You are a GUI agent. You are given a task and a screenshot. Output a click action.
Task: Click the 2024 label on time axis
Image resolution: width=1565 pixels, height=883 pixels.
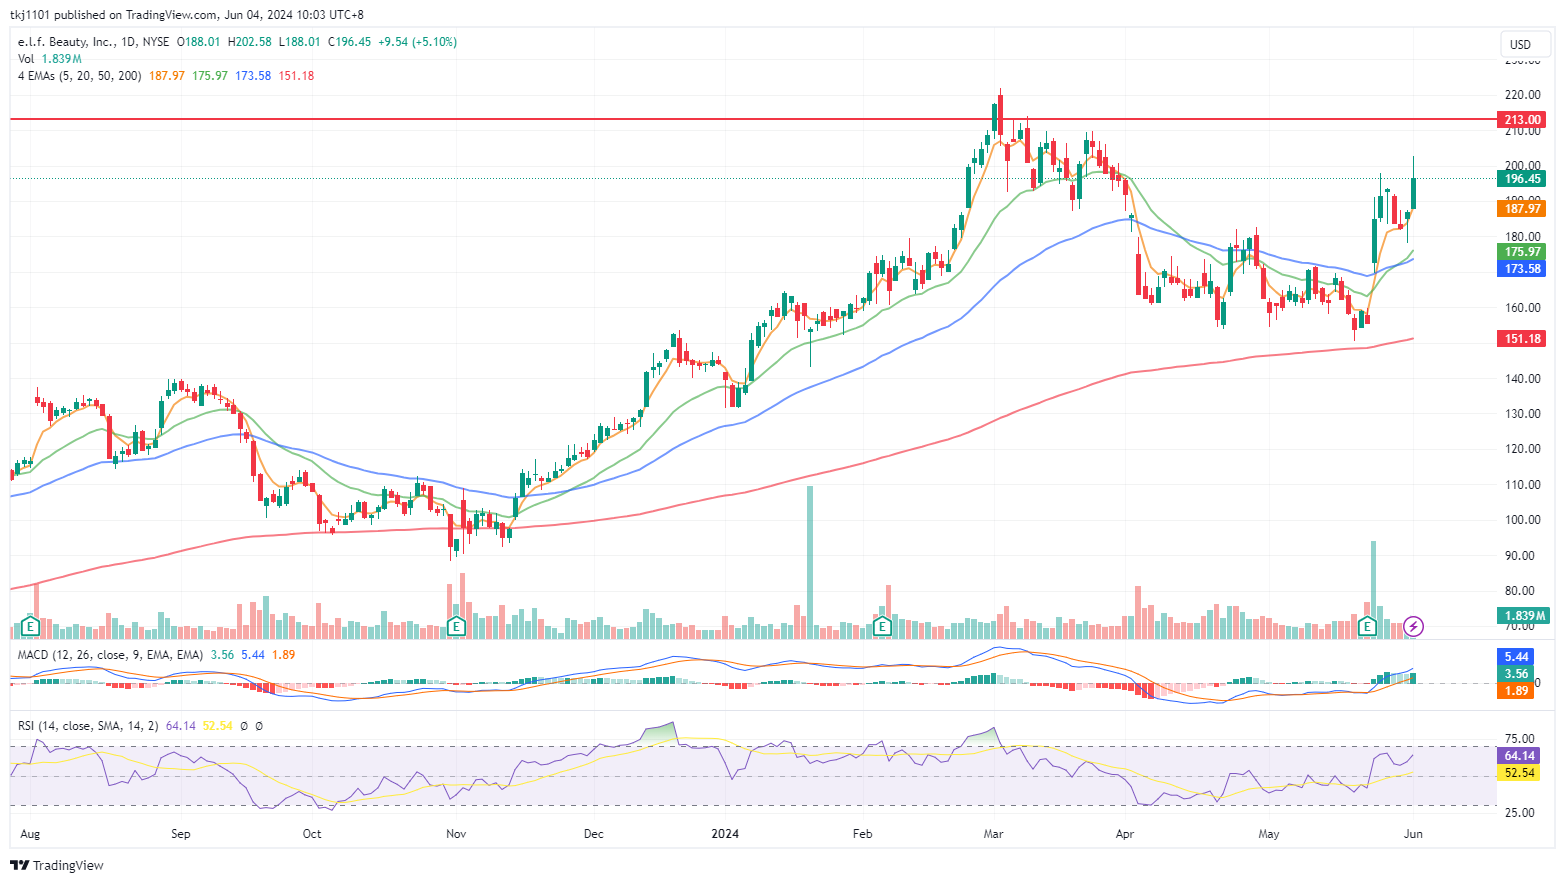click(725, 834)
